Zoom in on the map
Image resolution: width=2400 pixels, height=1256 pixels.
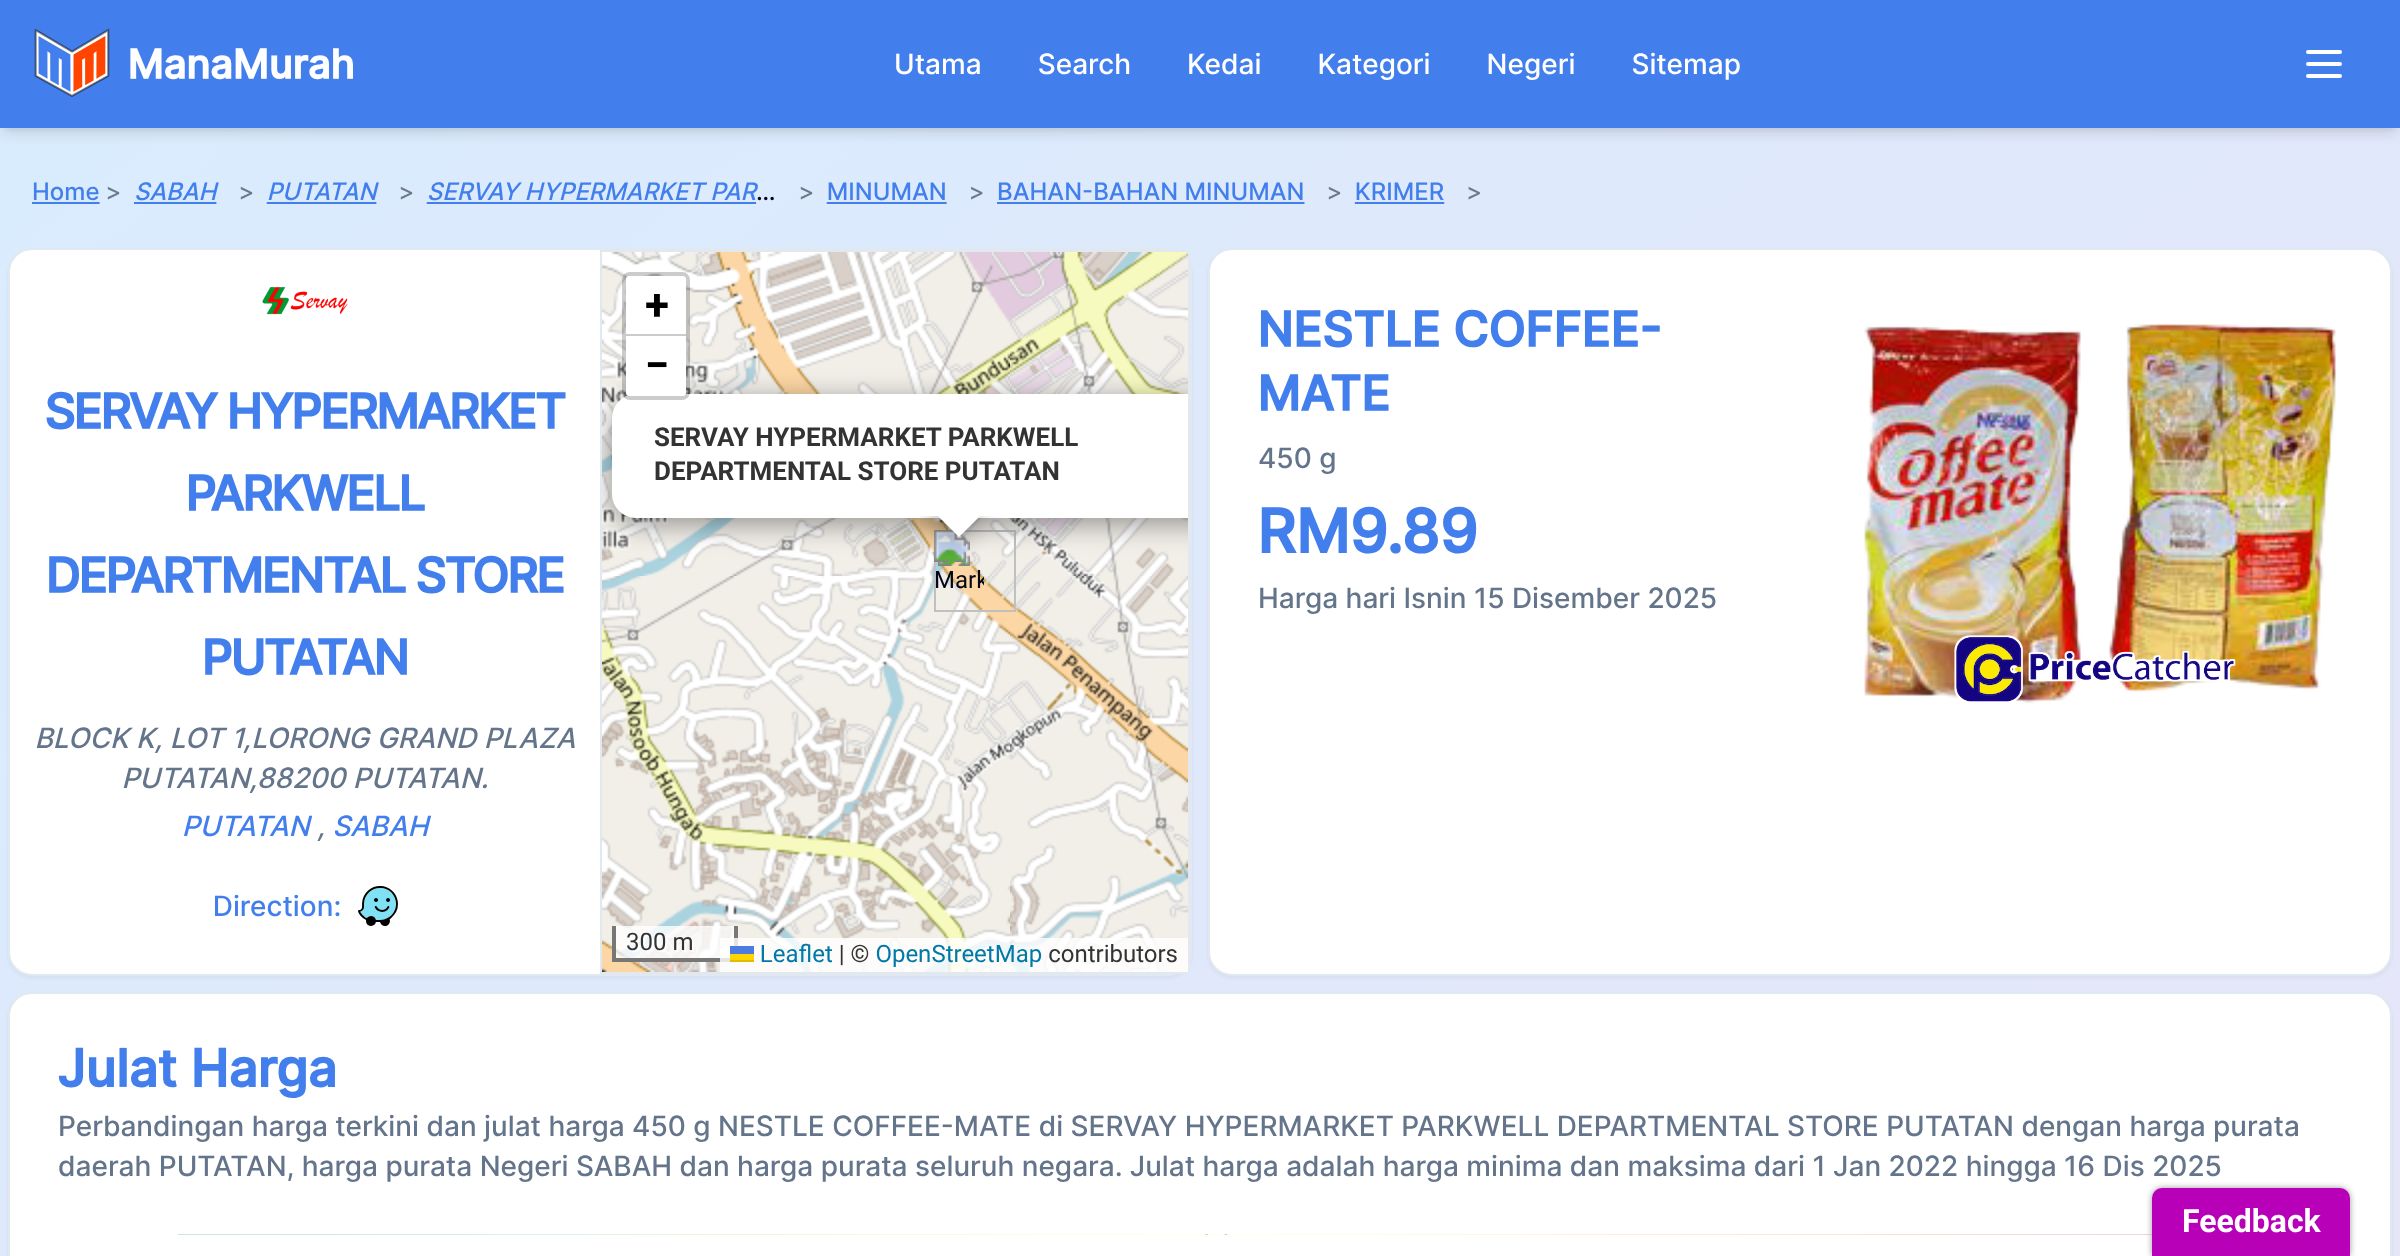pos(656,305)
